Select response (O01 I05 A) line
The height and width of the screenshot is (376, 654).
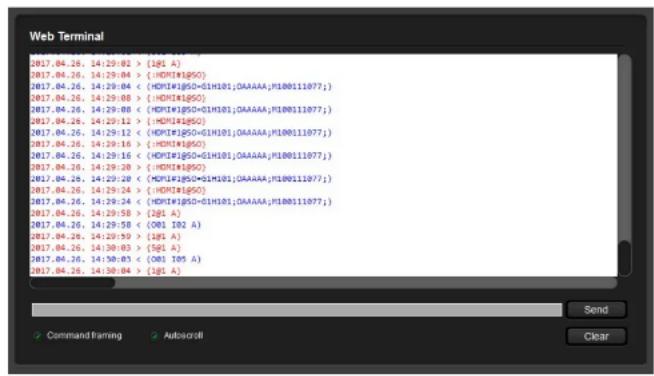[x=116, y=259]
